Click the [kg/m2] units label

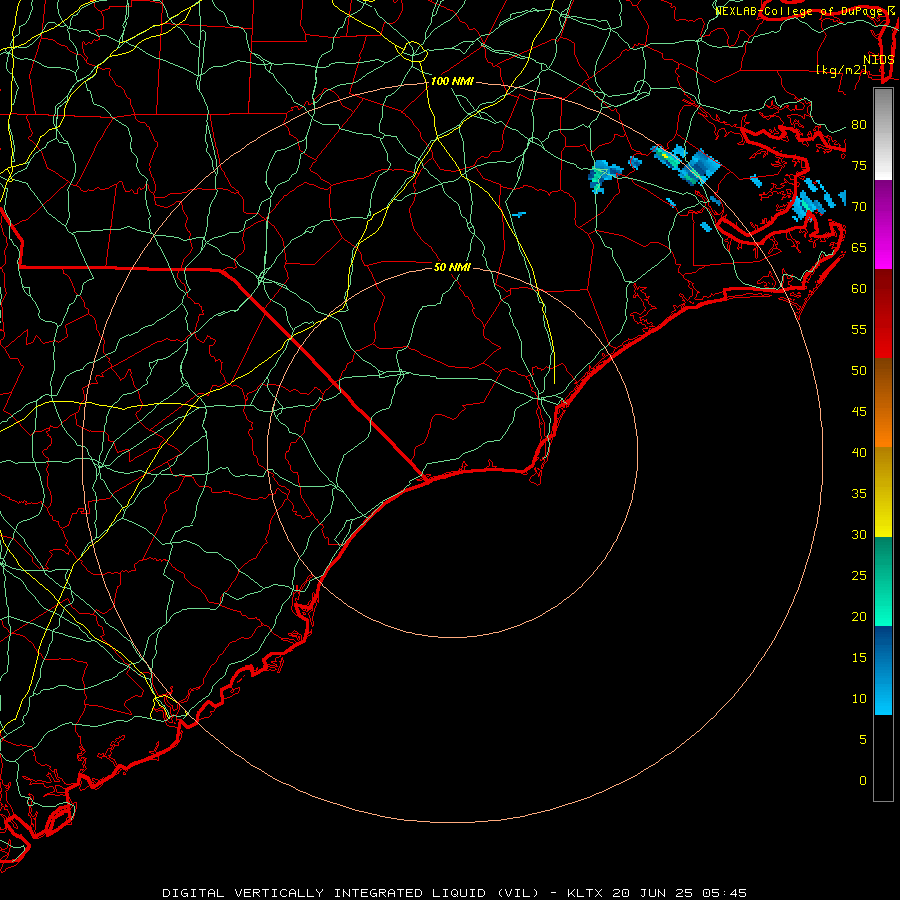[841, 70]
